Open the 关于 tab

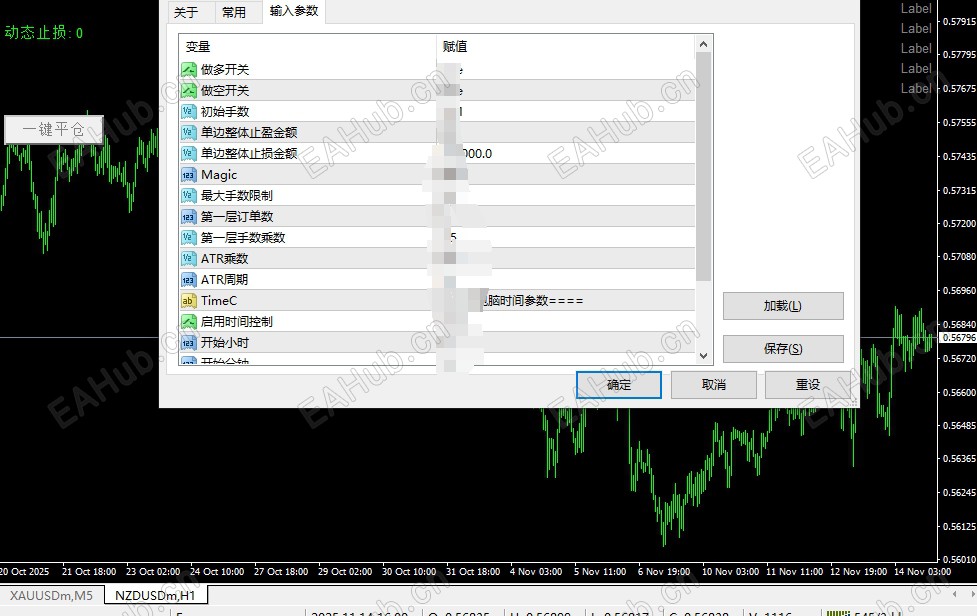(x=186, y=13)
